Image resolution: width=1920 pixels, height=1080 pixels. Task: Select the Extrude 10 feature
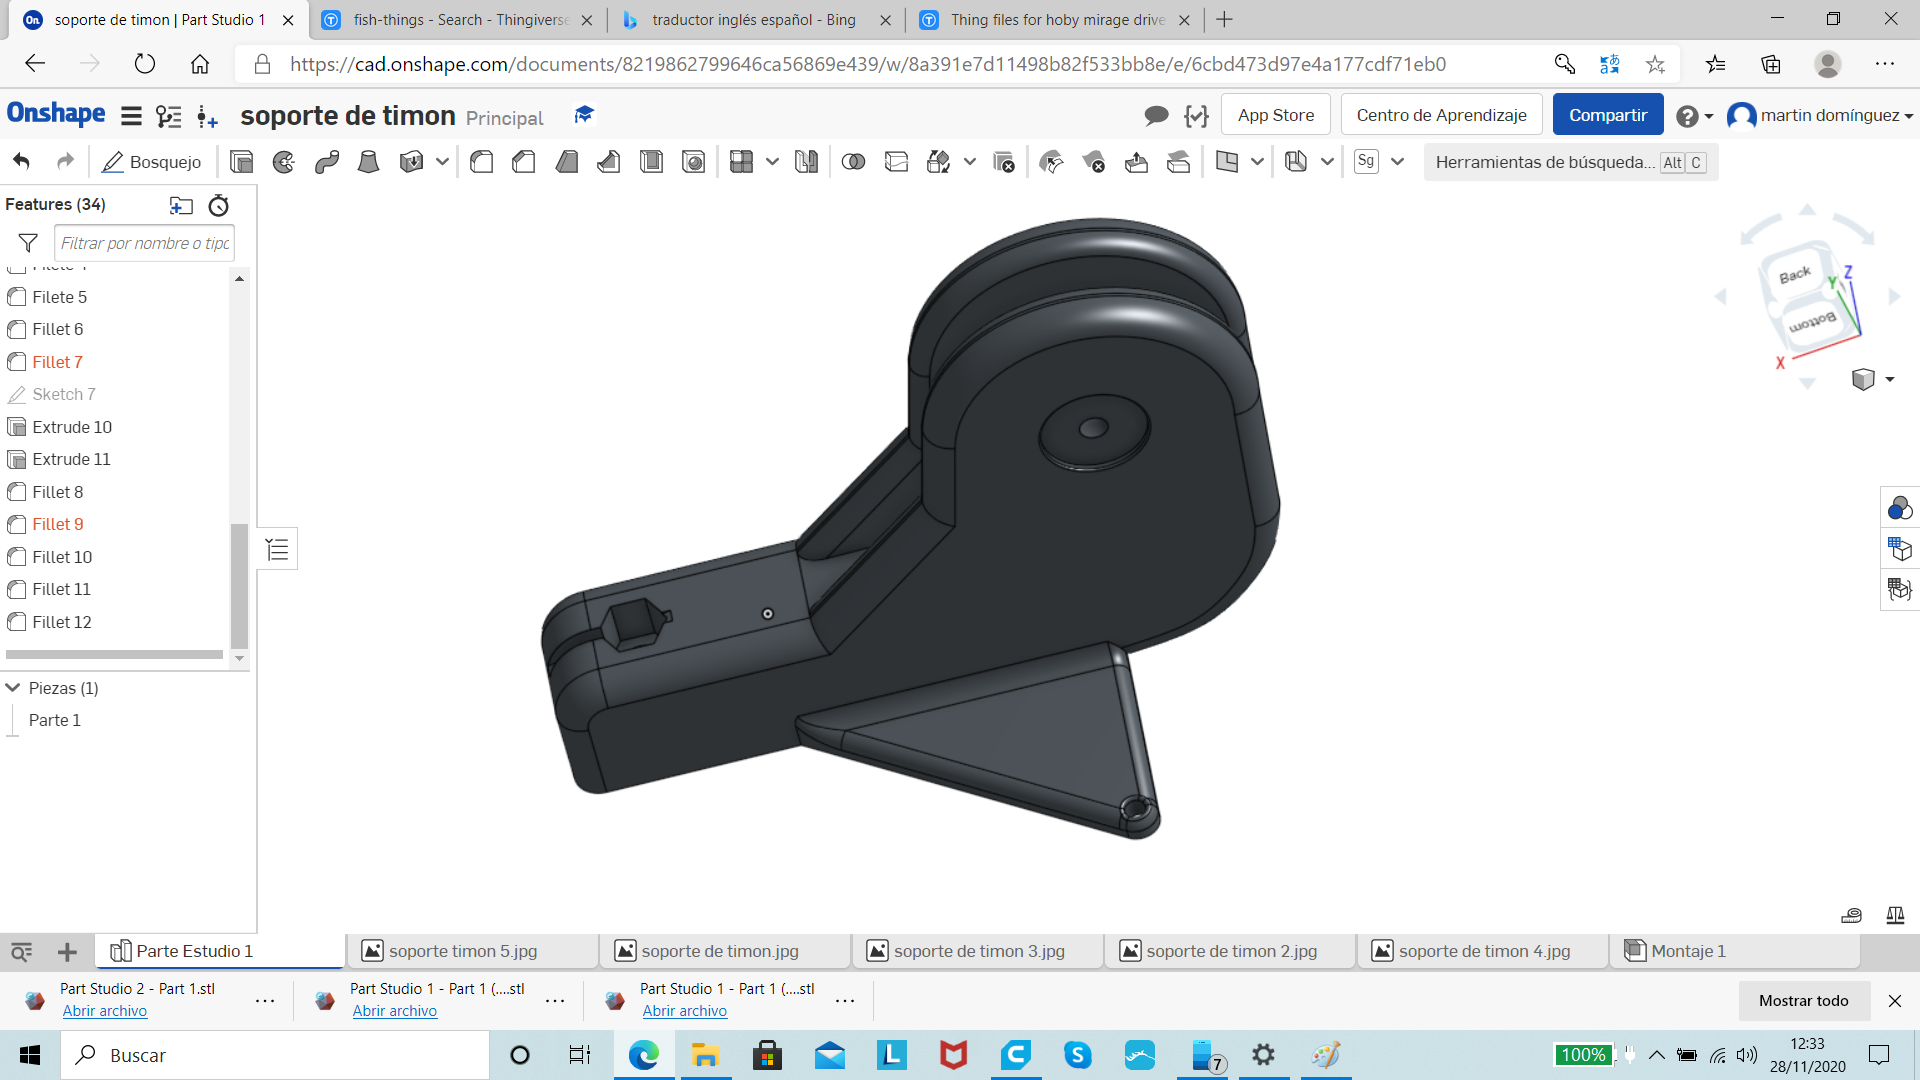pyautogui.click(x=71, y=427)
